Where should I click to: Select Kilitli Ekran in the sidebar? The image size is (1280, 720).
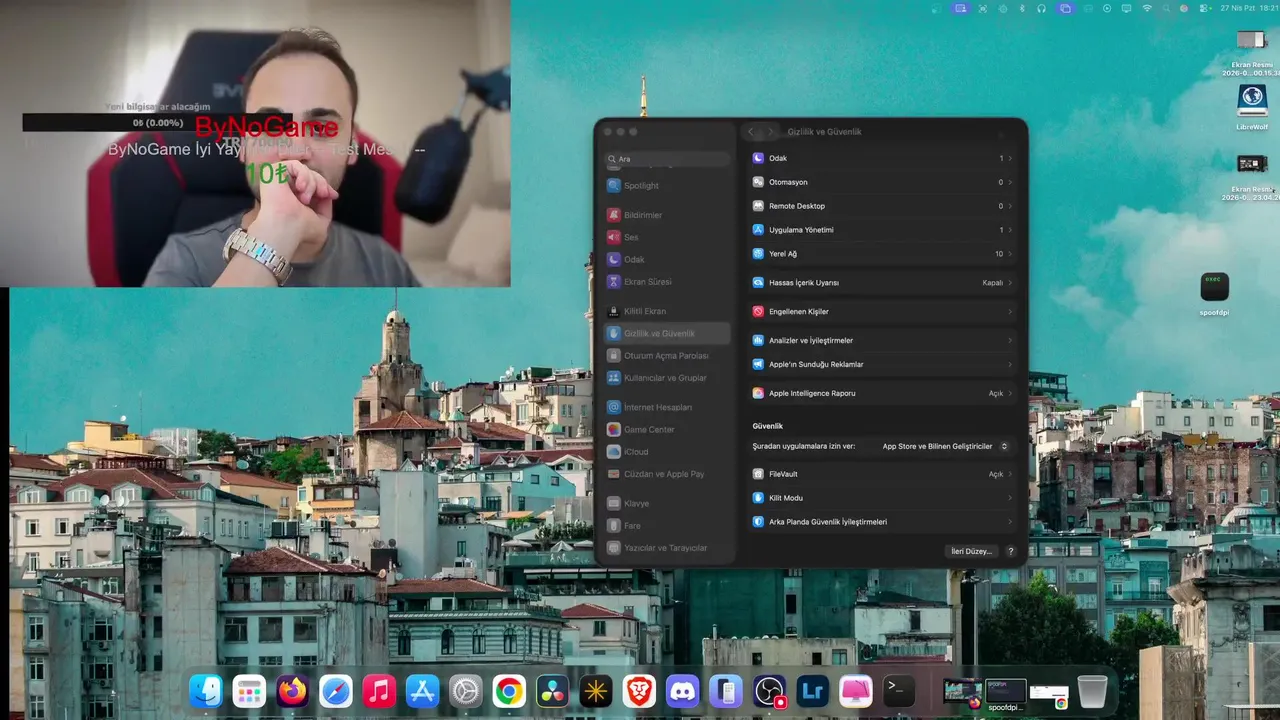click(x=668, y=311)
